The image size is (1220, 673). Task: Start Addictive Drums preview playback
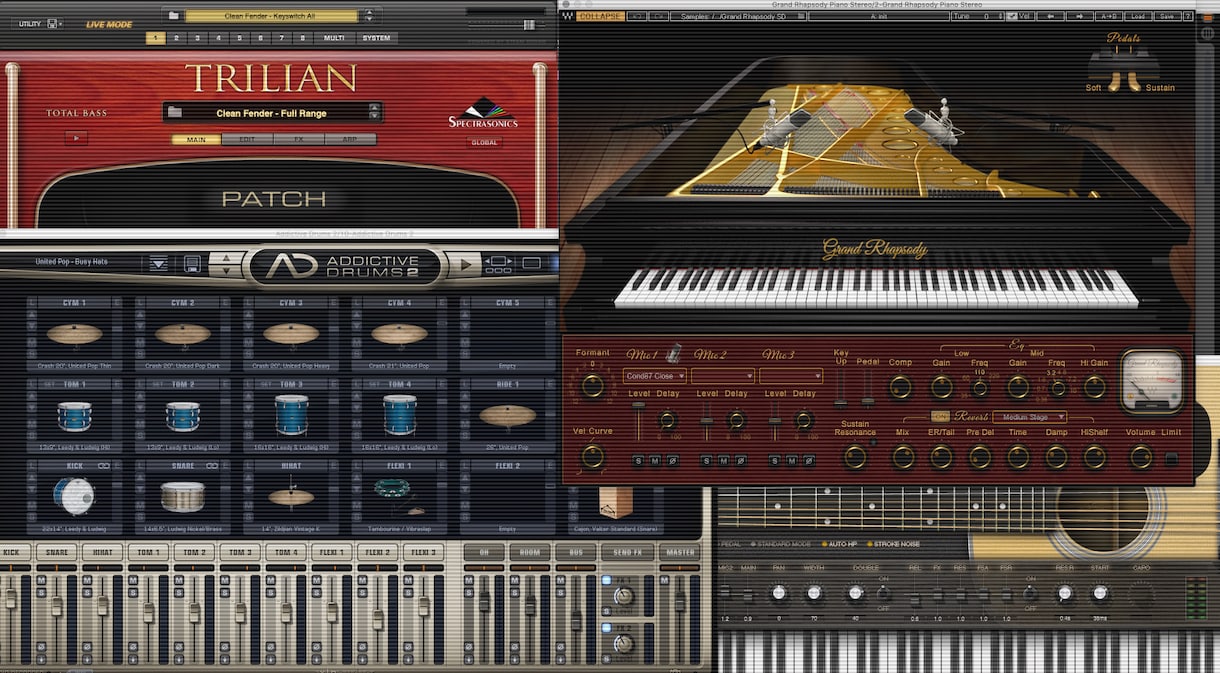465,264
